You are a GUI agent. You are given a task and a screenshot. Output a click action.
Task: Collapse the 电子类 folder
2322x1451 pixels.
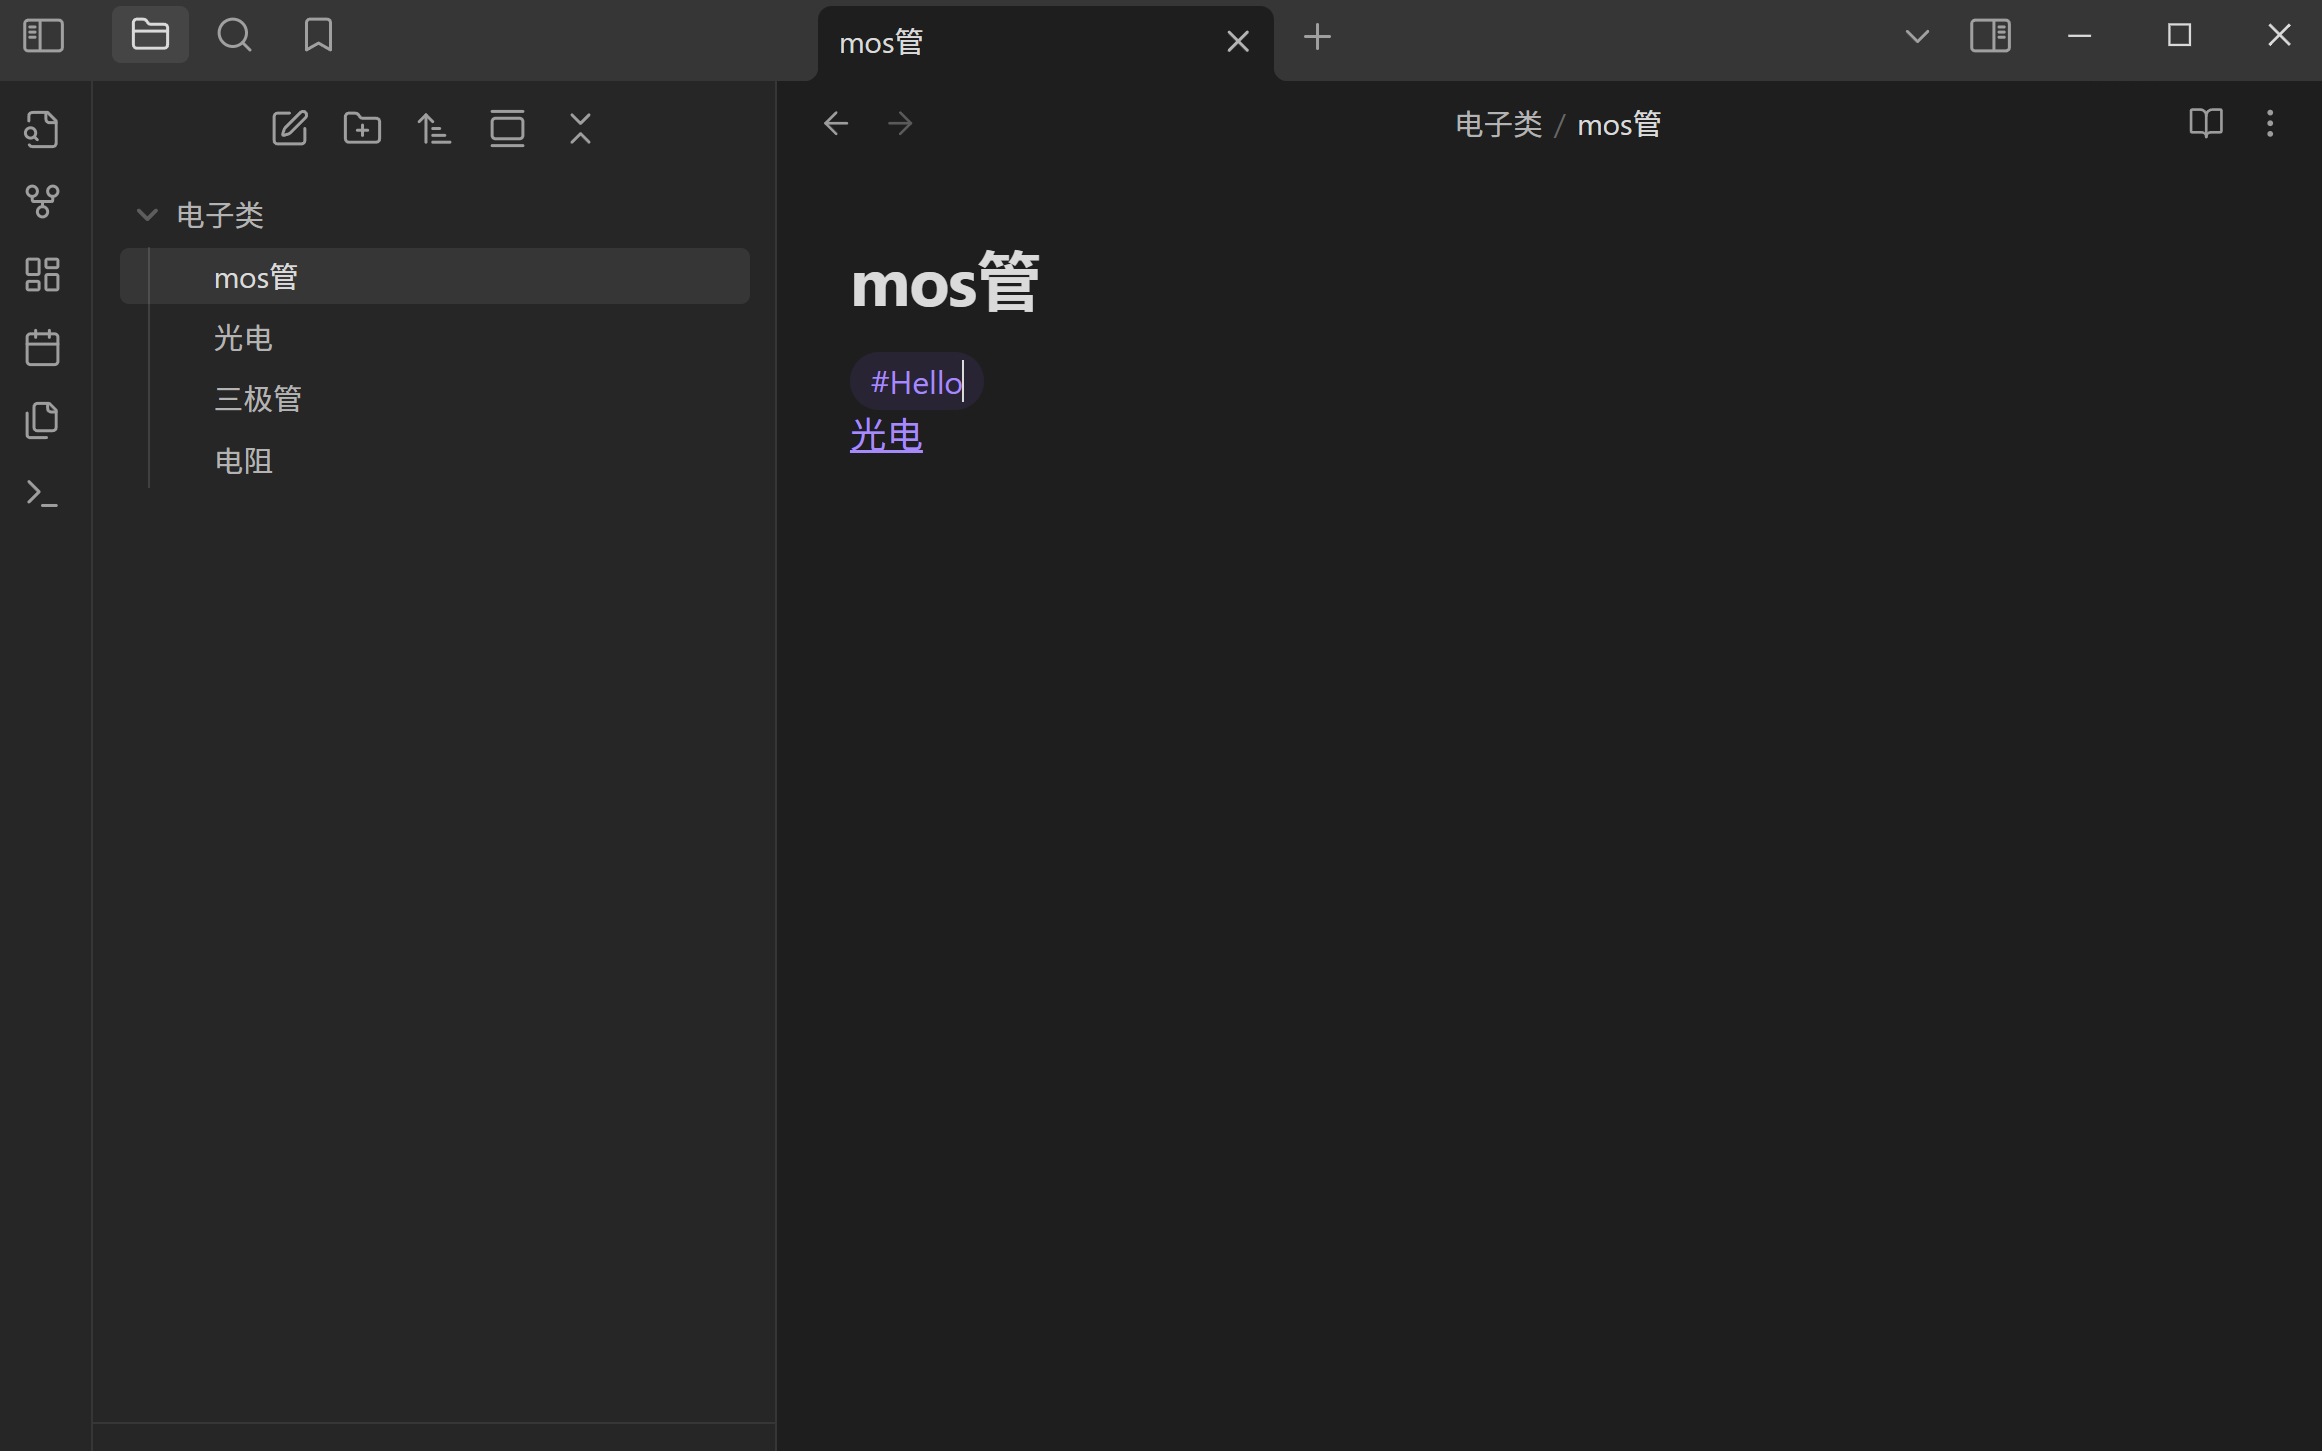coord(147,215)
